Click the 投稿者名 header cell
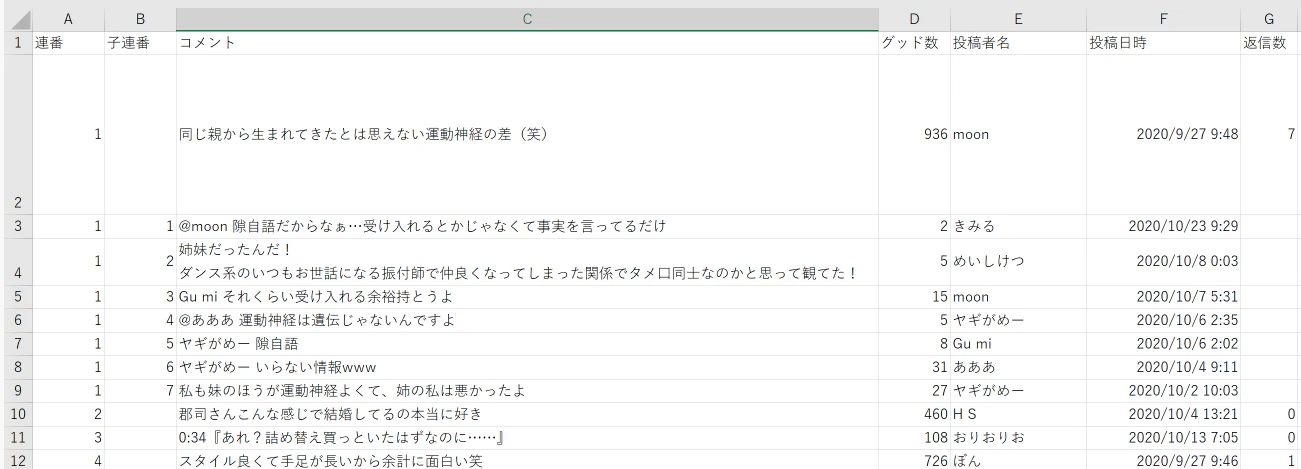Image resolution: width=1301 pixels, height=469 pixels. tap(1018, 43)
